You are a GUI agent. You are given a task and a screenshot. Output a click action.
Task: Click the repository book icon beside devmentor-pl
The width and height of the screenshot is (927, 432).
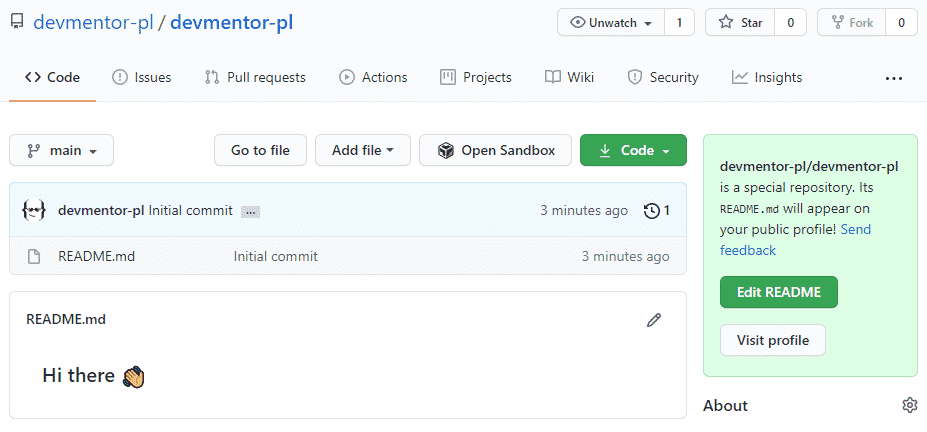tap(17, 22)
